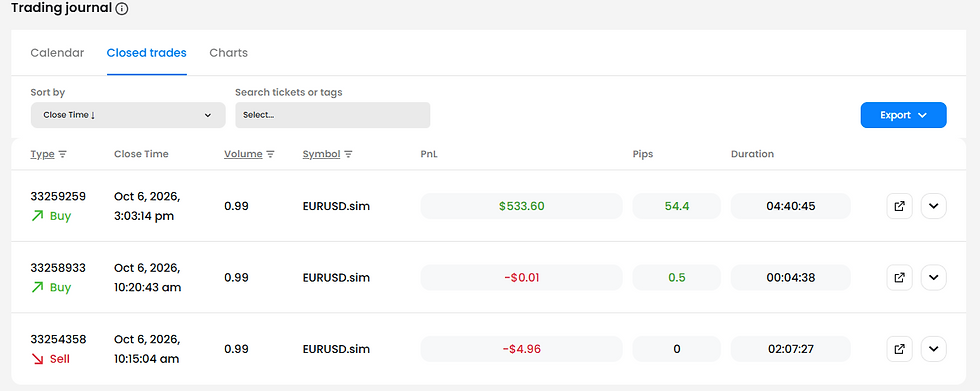Open external link for trade 33259259

pos(899,206)
